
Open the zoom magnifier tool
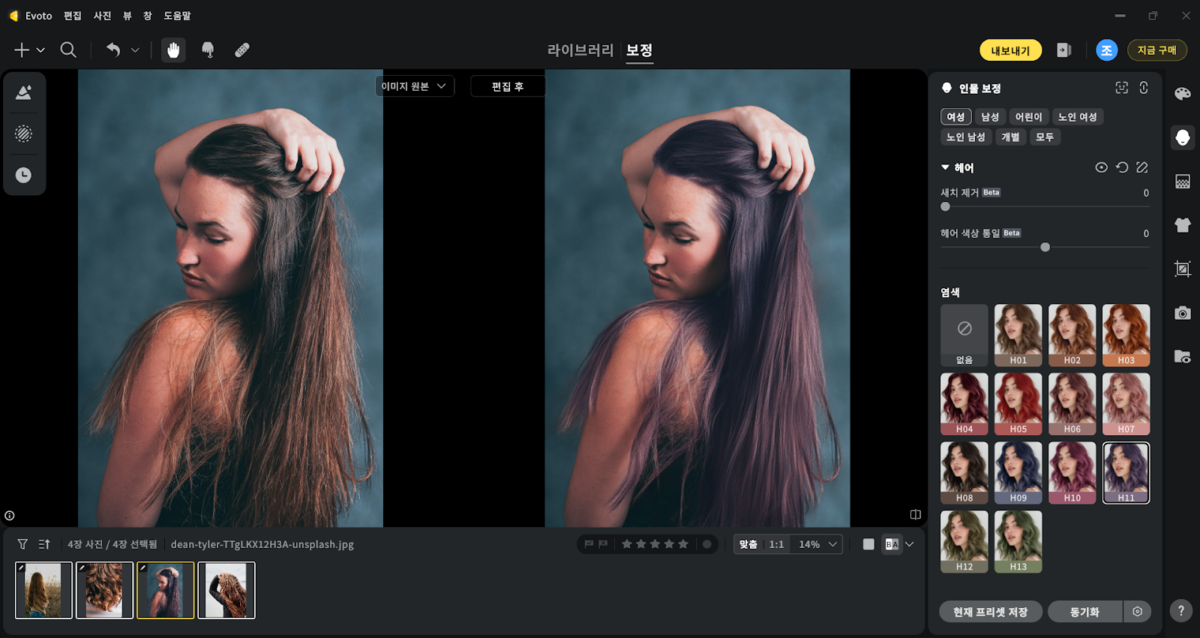pyautogui.click(x=68, y=50)
